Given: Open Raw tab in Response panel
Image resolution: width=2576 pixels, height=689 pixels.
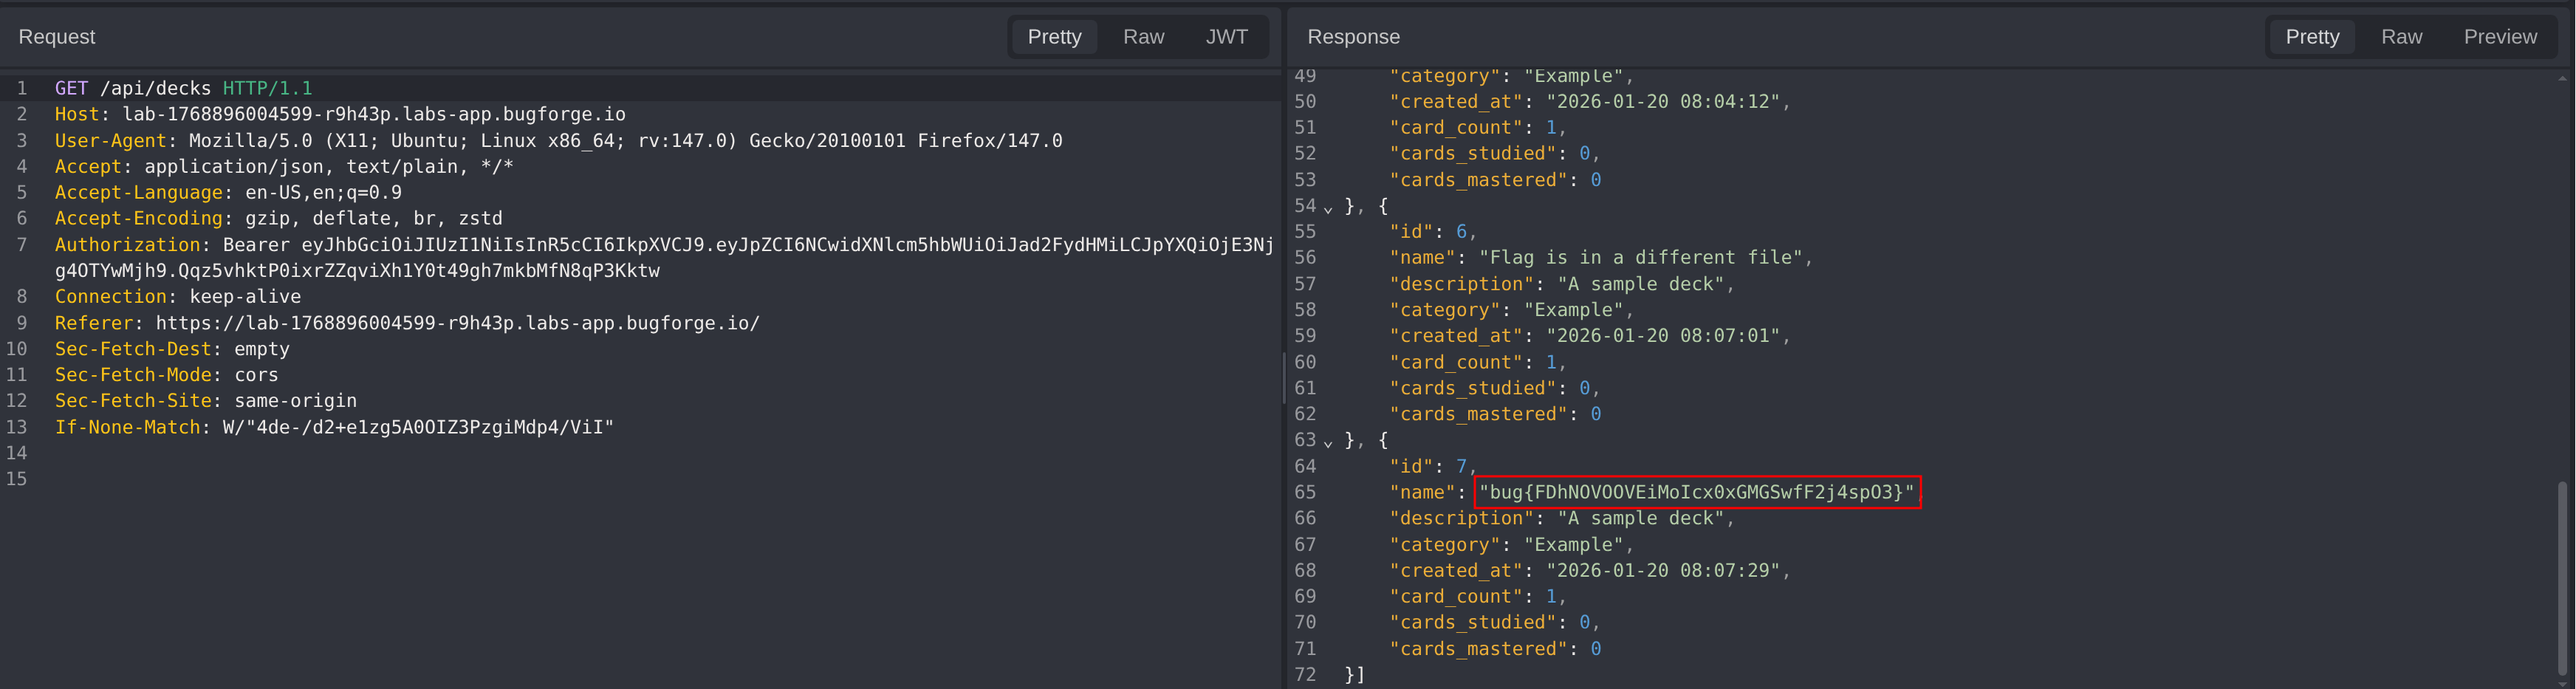Looking at the screenshot, I should tap(2401, 37).
